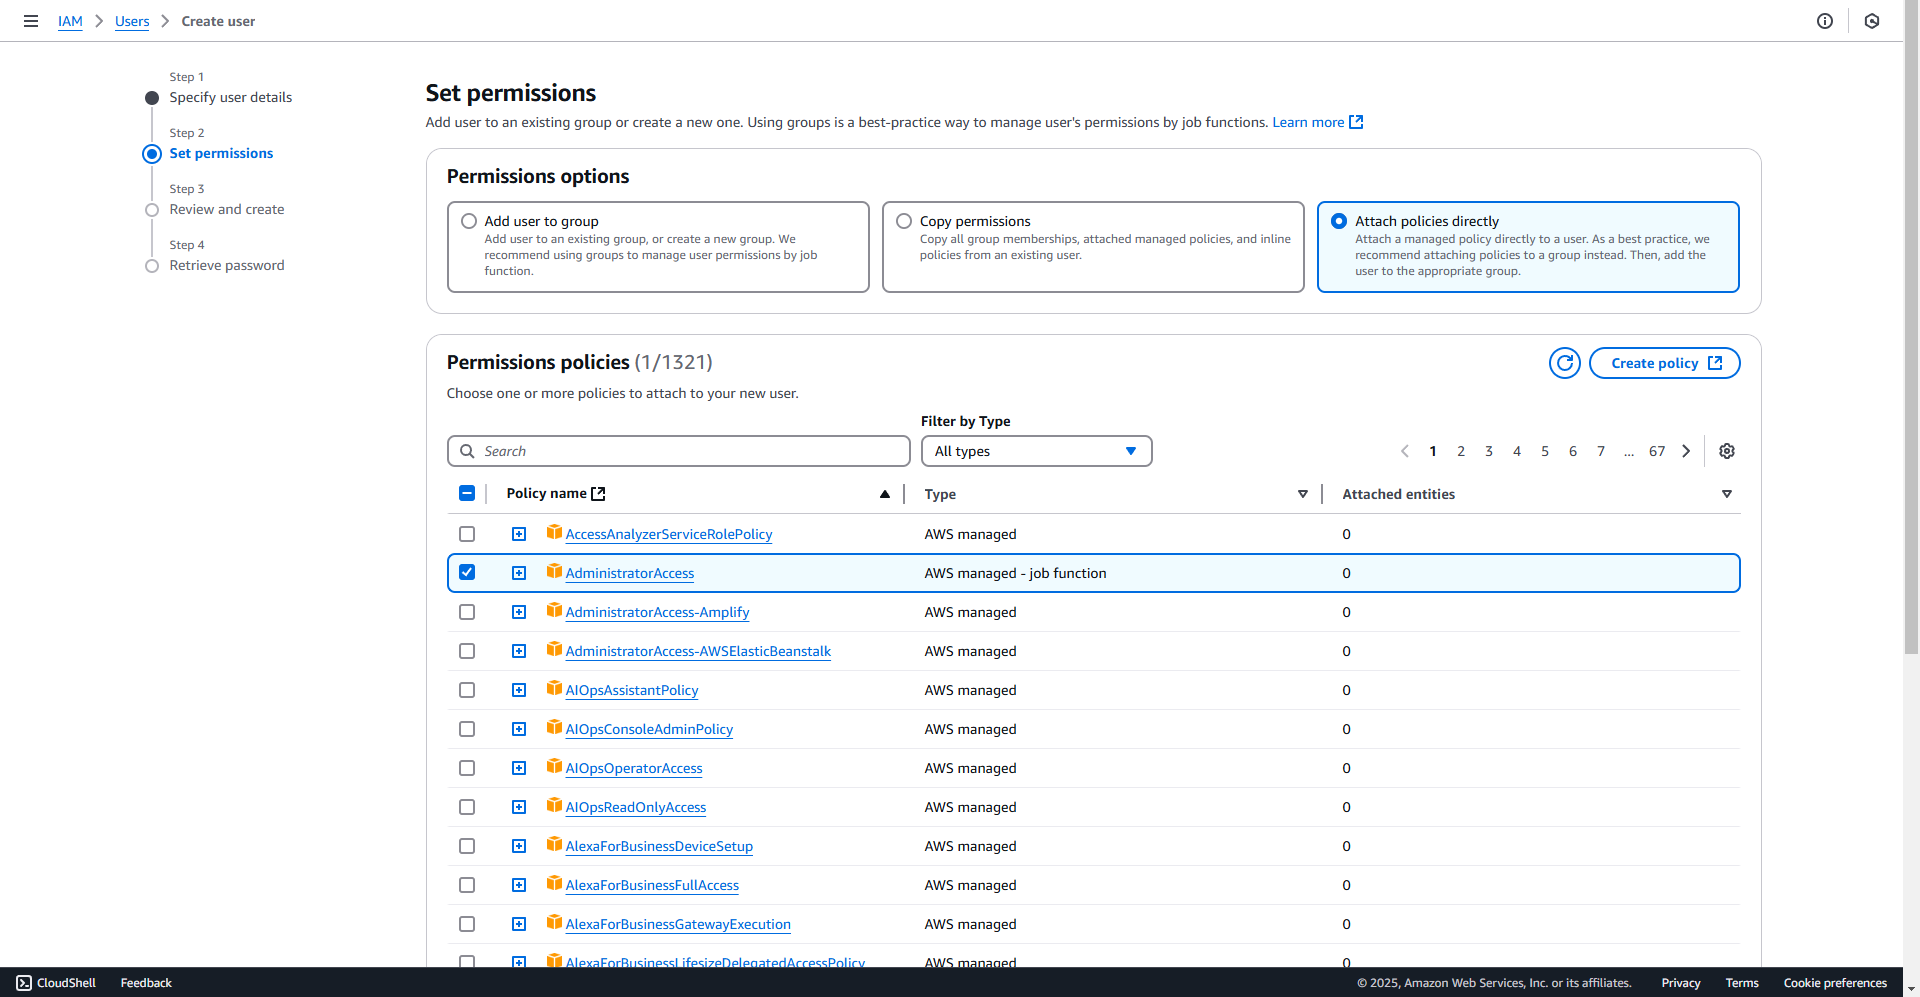Image resolution: width=1920 pixels, height=997 pixels.
Task: Select Attach policies directly radio option
Action: pos(1339,221)
